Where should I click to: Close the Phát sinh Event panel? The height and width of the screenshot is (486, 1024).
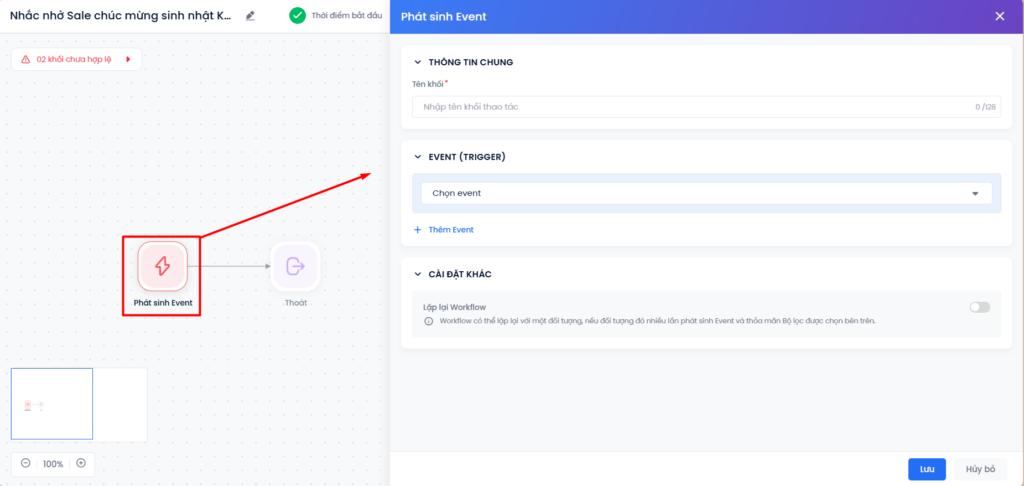pos(1000,16)
